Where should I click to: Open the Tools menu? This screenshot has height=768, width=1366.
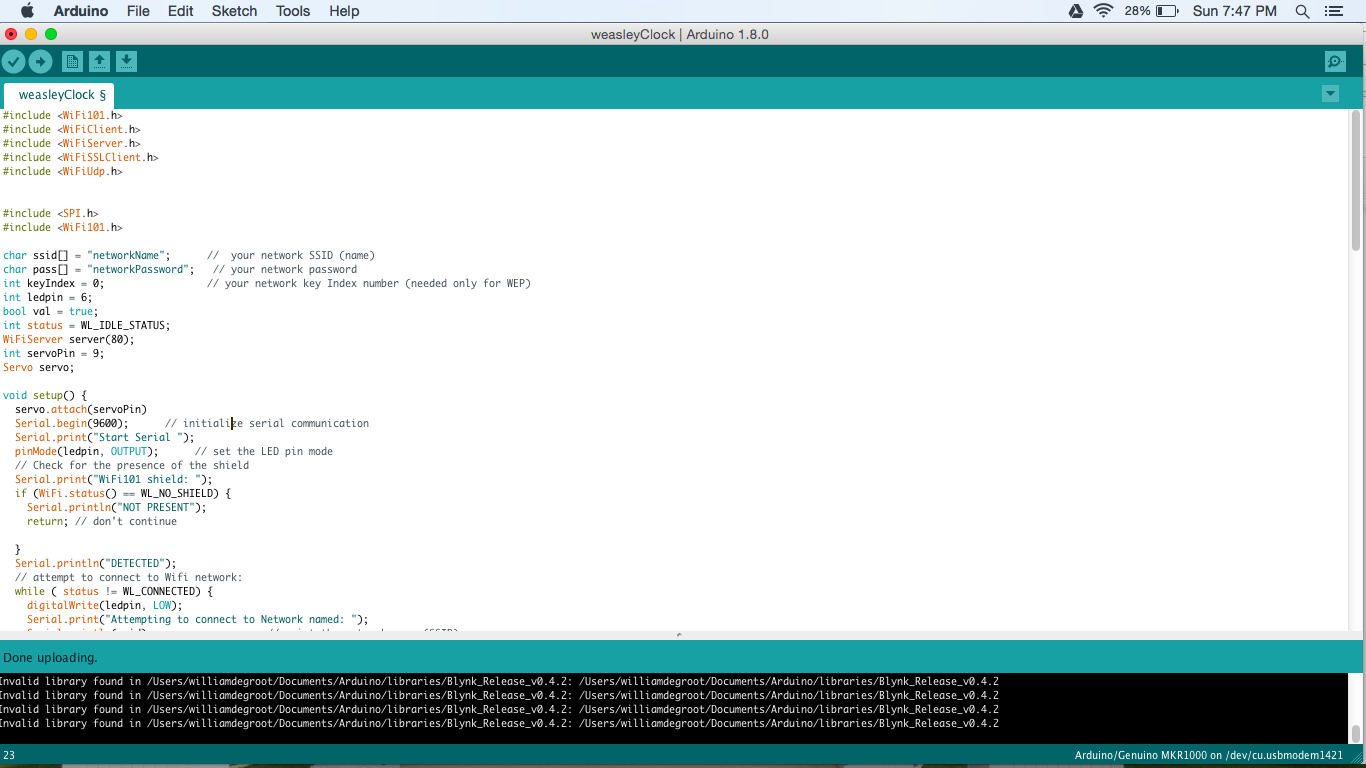(292, 11)
